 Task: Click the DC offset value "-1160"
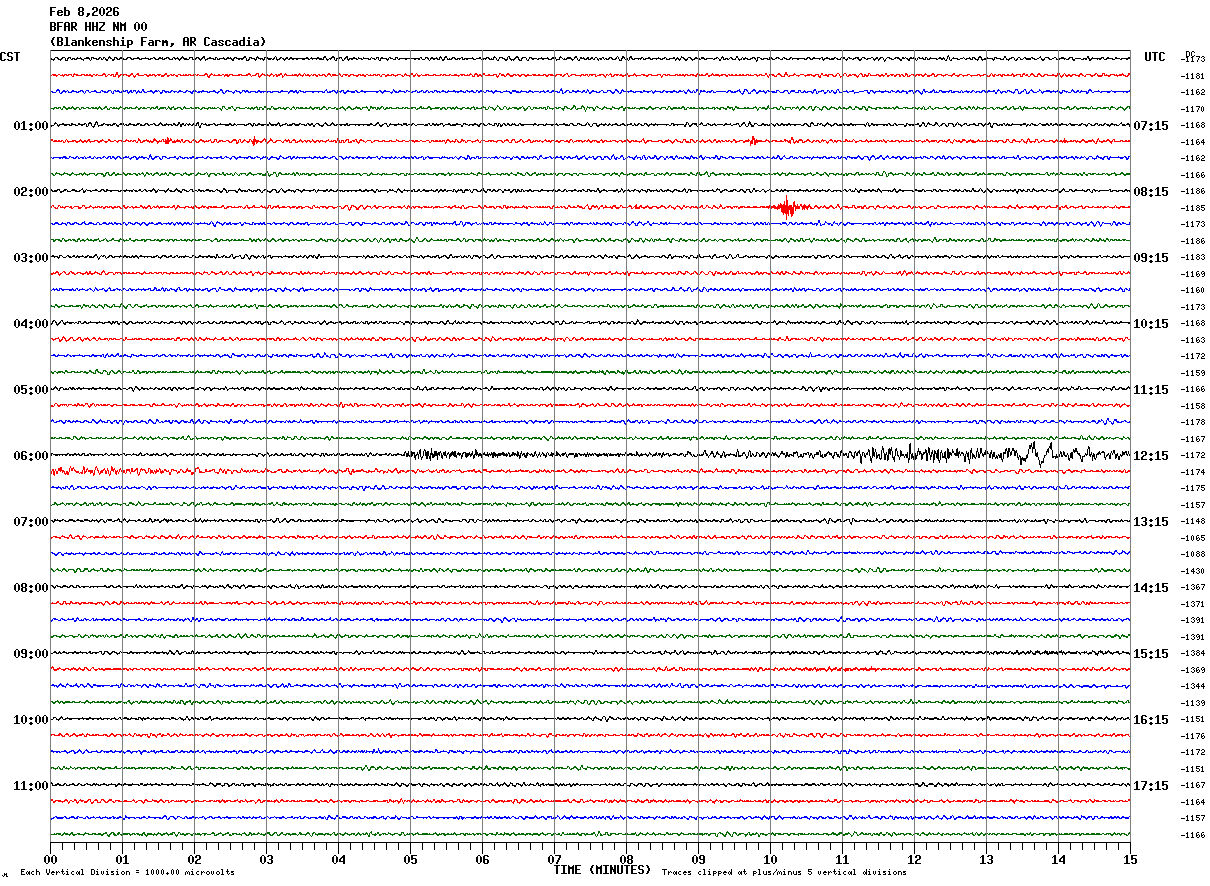pos(1193,291)
